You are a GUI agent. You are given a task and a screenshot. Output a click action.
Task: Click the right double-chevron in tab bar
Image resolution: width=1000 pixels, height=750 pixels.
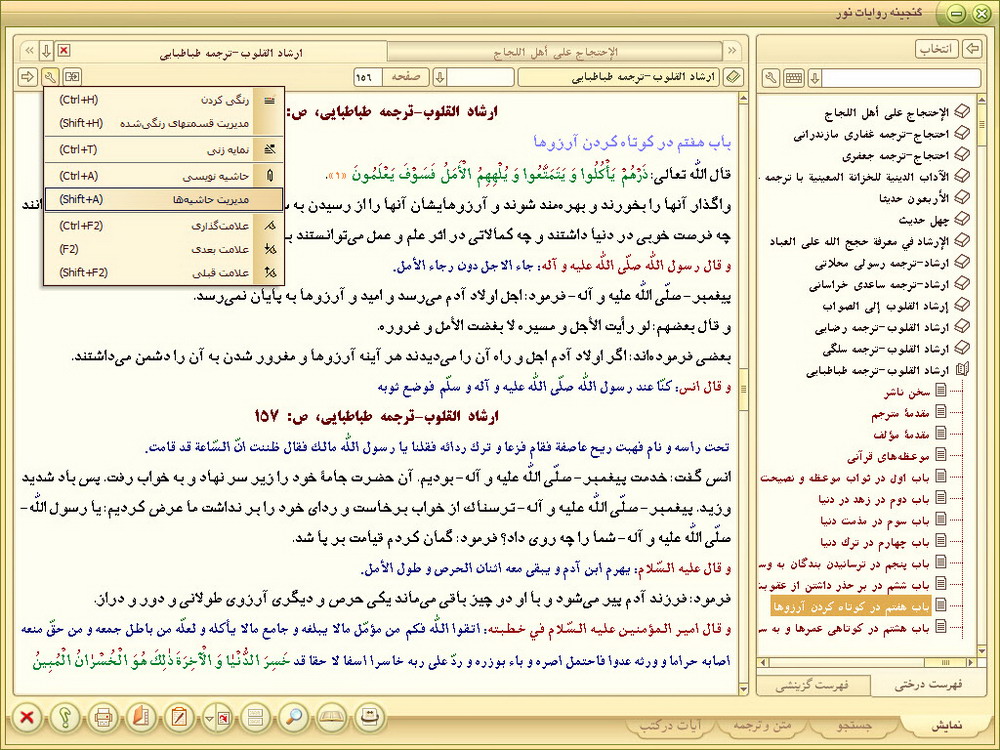coord(732,50)
